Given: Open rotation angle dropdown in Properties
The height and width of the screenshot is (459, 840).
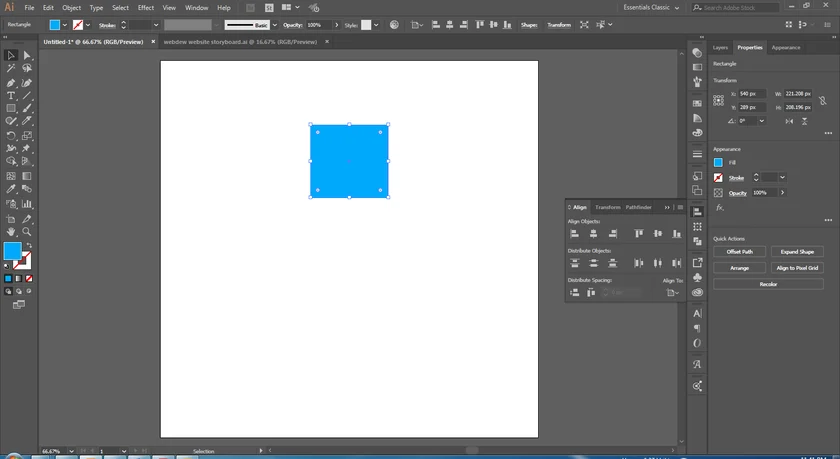Looking at the screenshot, I should tap(761, 121).
